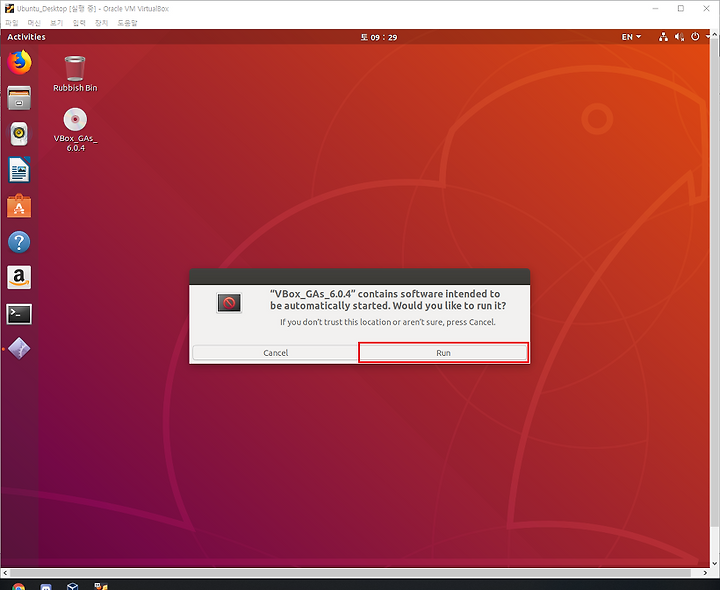This screenshot has height=590, width=720.
Task: Open the 도움말 menu in VirtualBox
Action: [127, 22]
